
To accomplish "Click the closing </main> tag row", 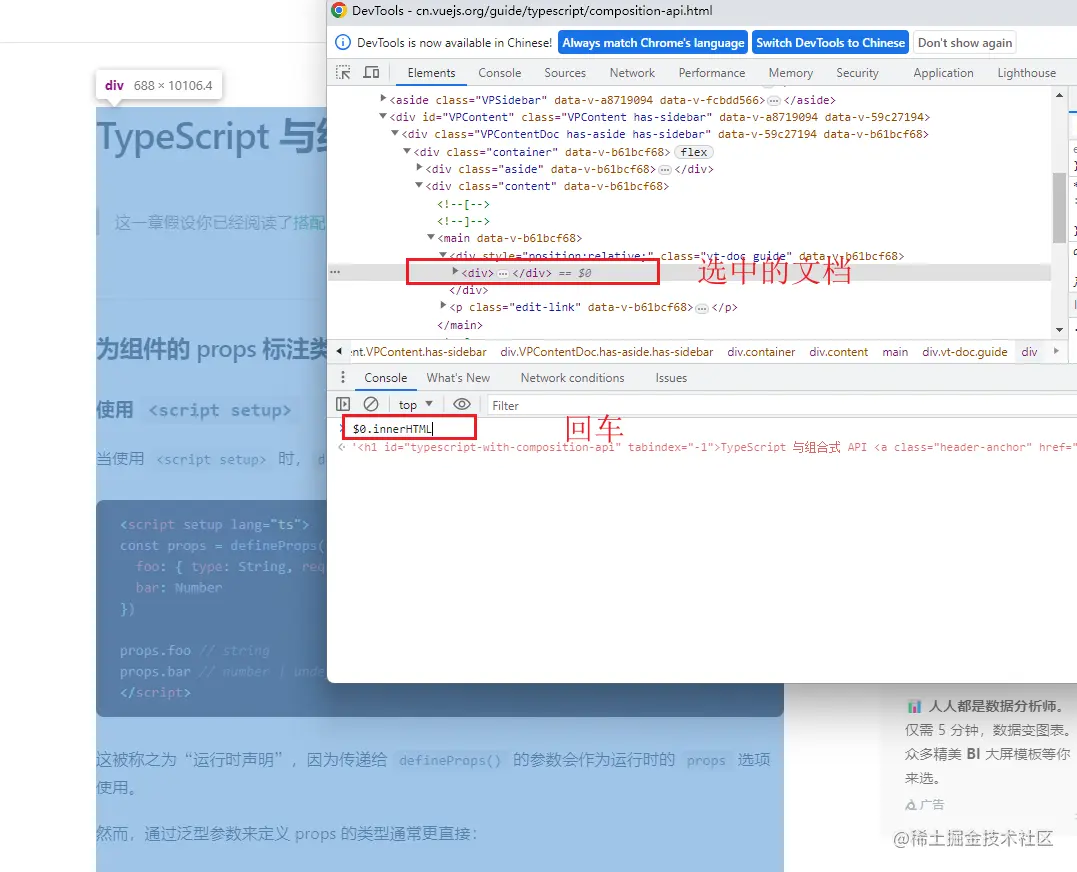I will pos(460,325).
